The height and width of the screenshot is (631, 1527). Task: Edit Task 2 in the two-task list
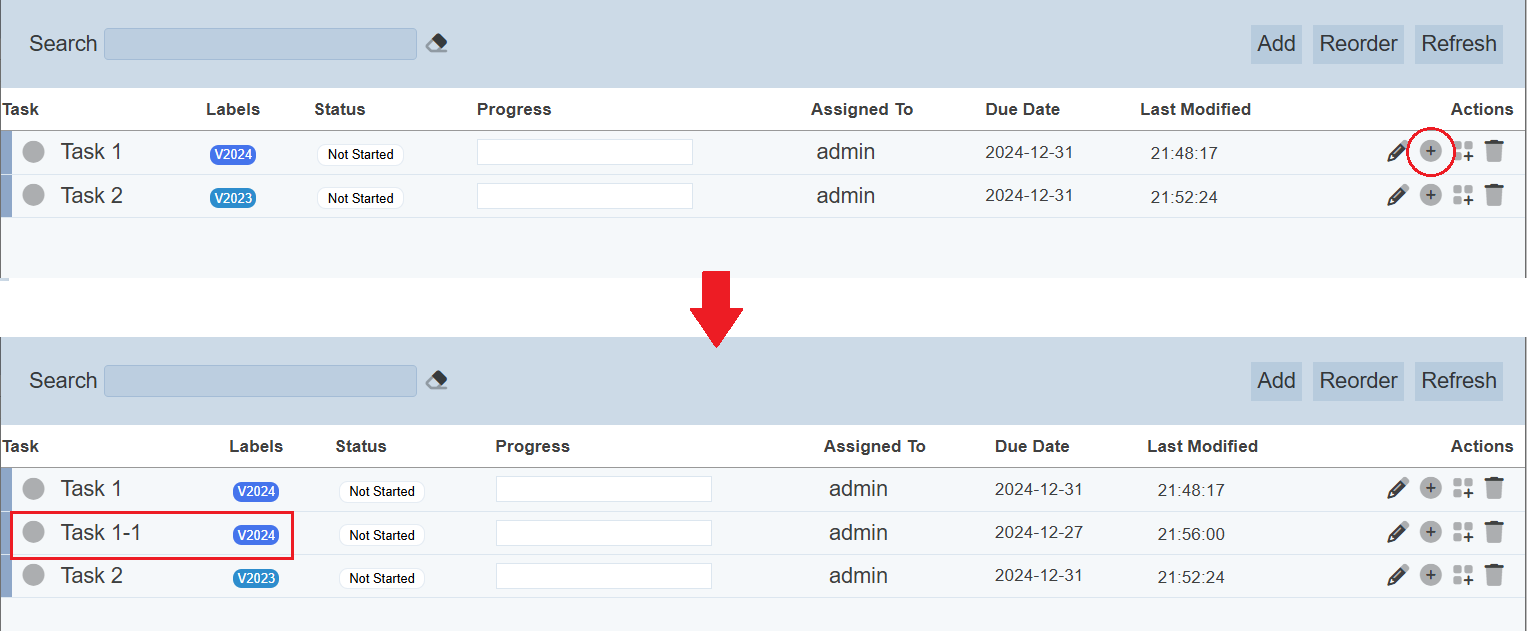[x=1397, y=195]
